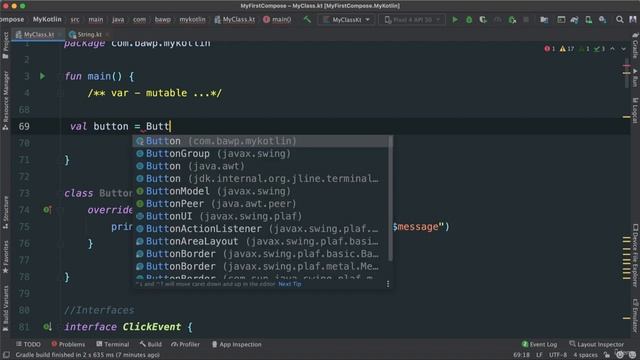The image size is (640, 360).
Task: Open the Event Log tool window
Action: (540, 344)
